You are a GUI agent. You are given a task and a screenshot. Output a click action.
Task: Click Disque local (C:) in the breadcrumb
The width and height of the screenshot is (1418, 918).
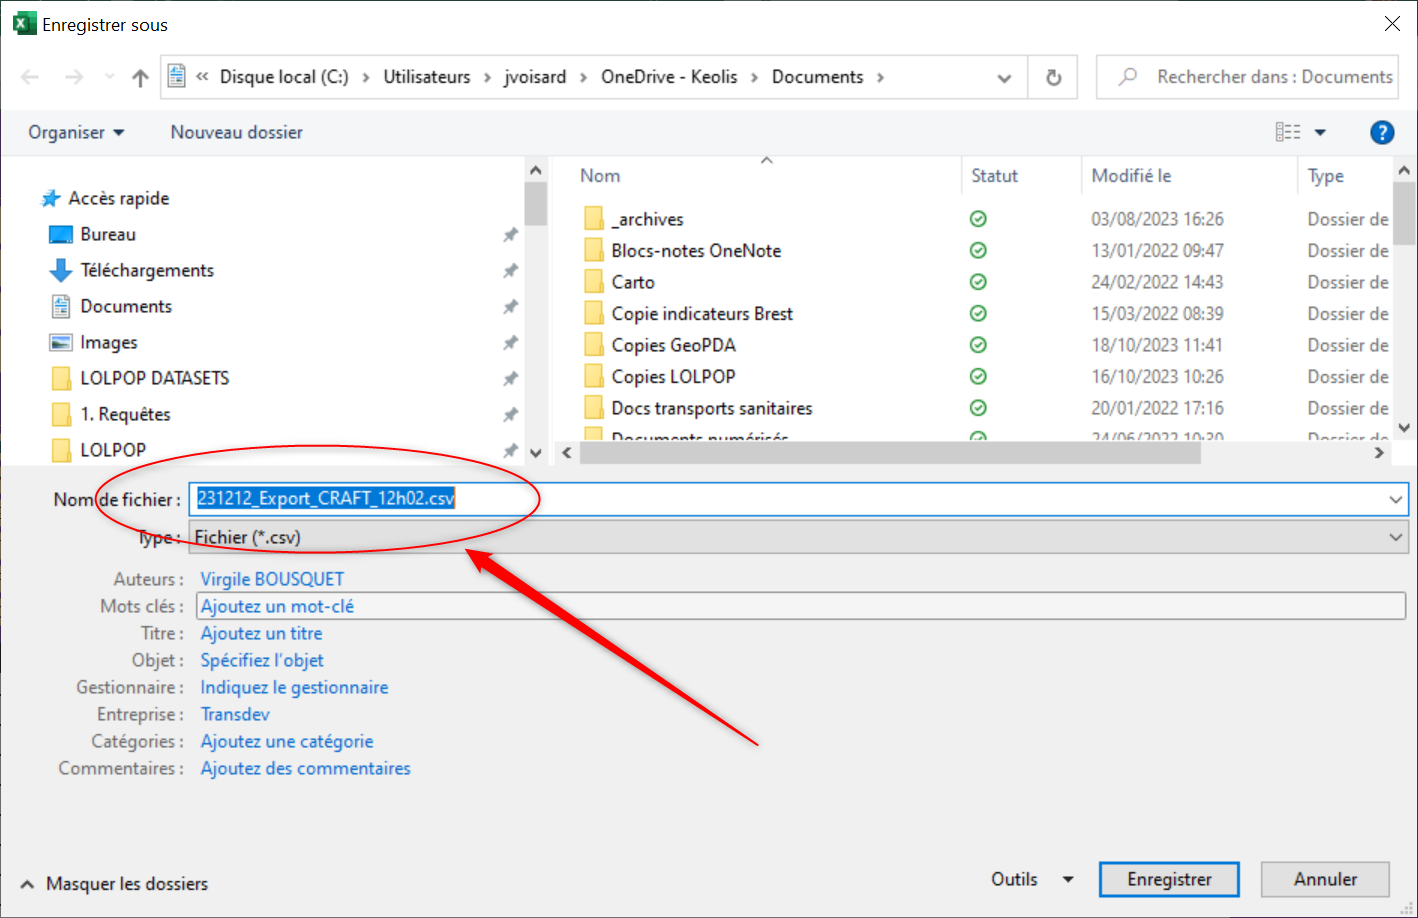click(x=284, y=77)
